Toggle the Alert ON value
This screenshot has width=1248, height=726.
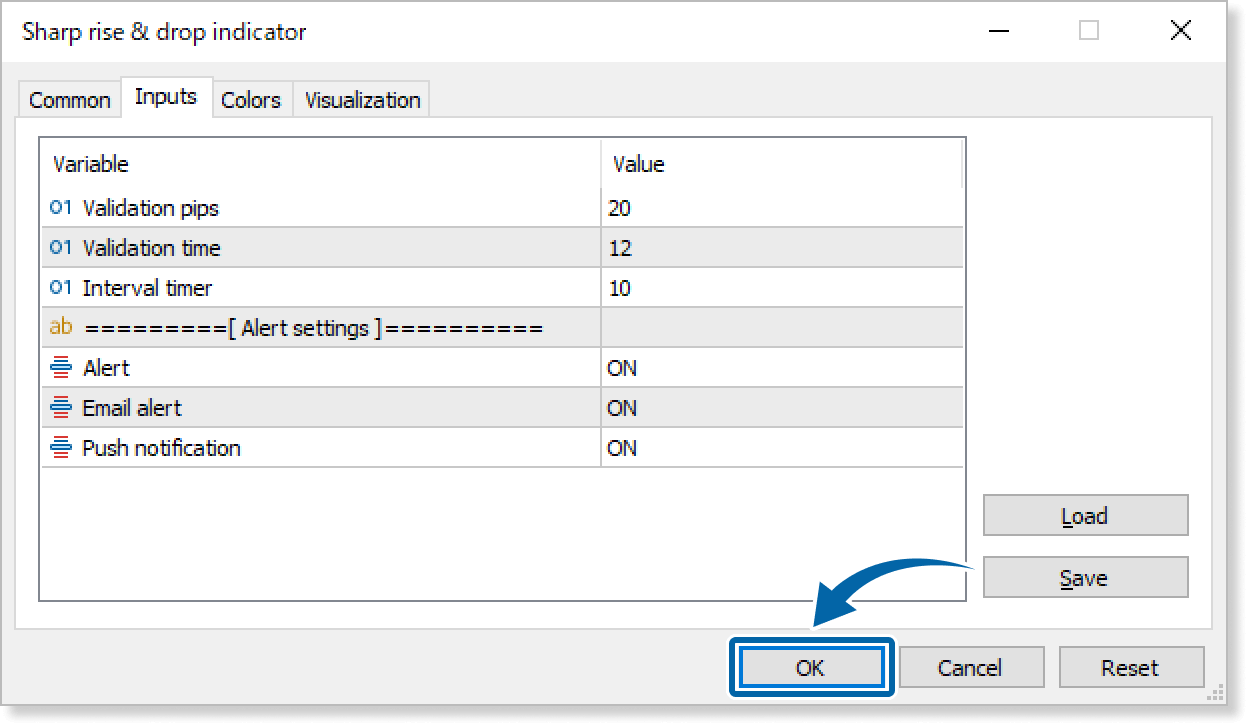(622, 368)
